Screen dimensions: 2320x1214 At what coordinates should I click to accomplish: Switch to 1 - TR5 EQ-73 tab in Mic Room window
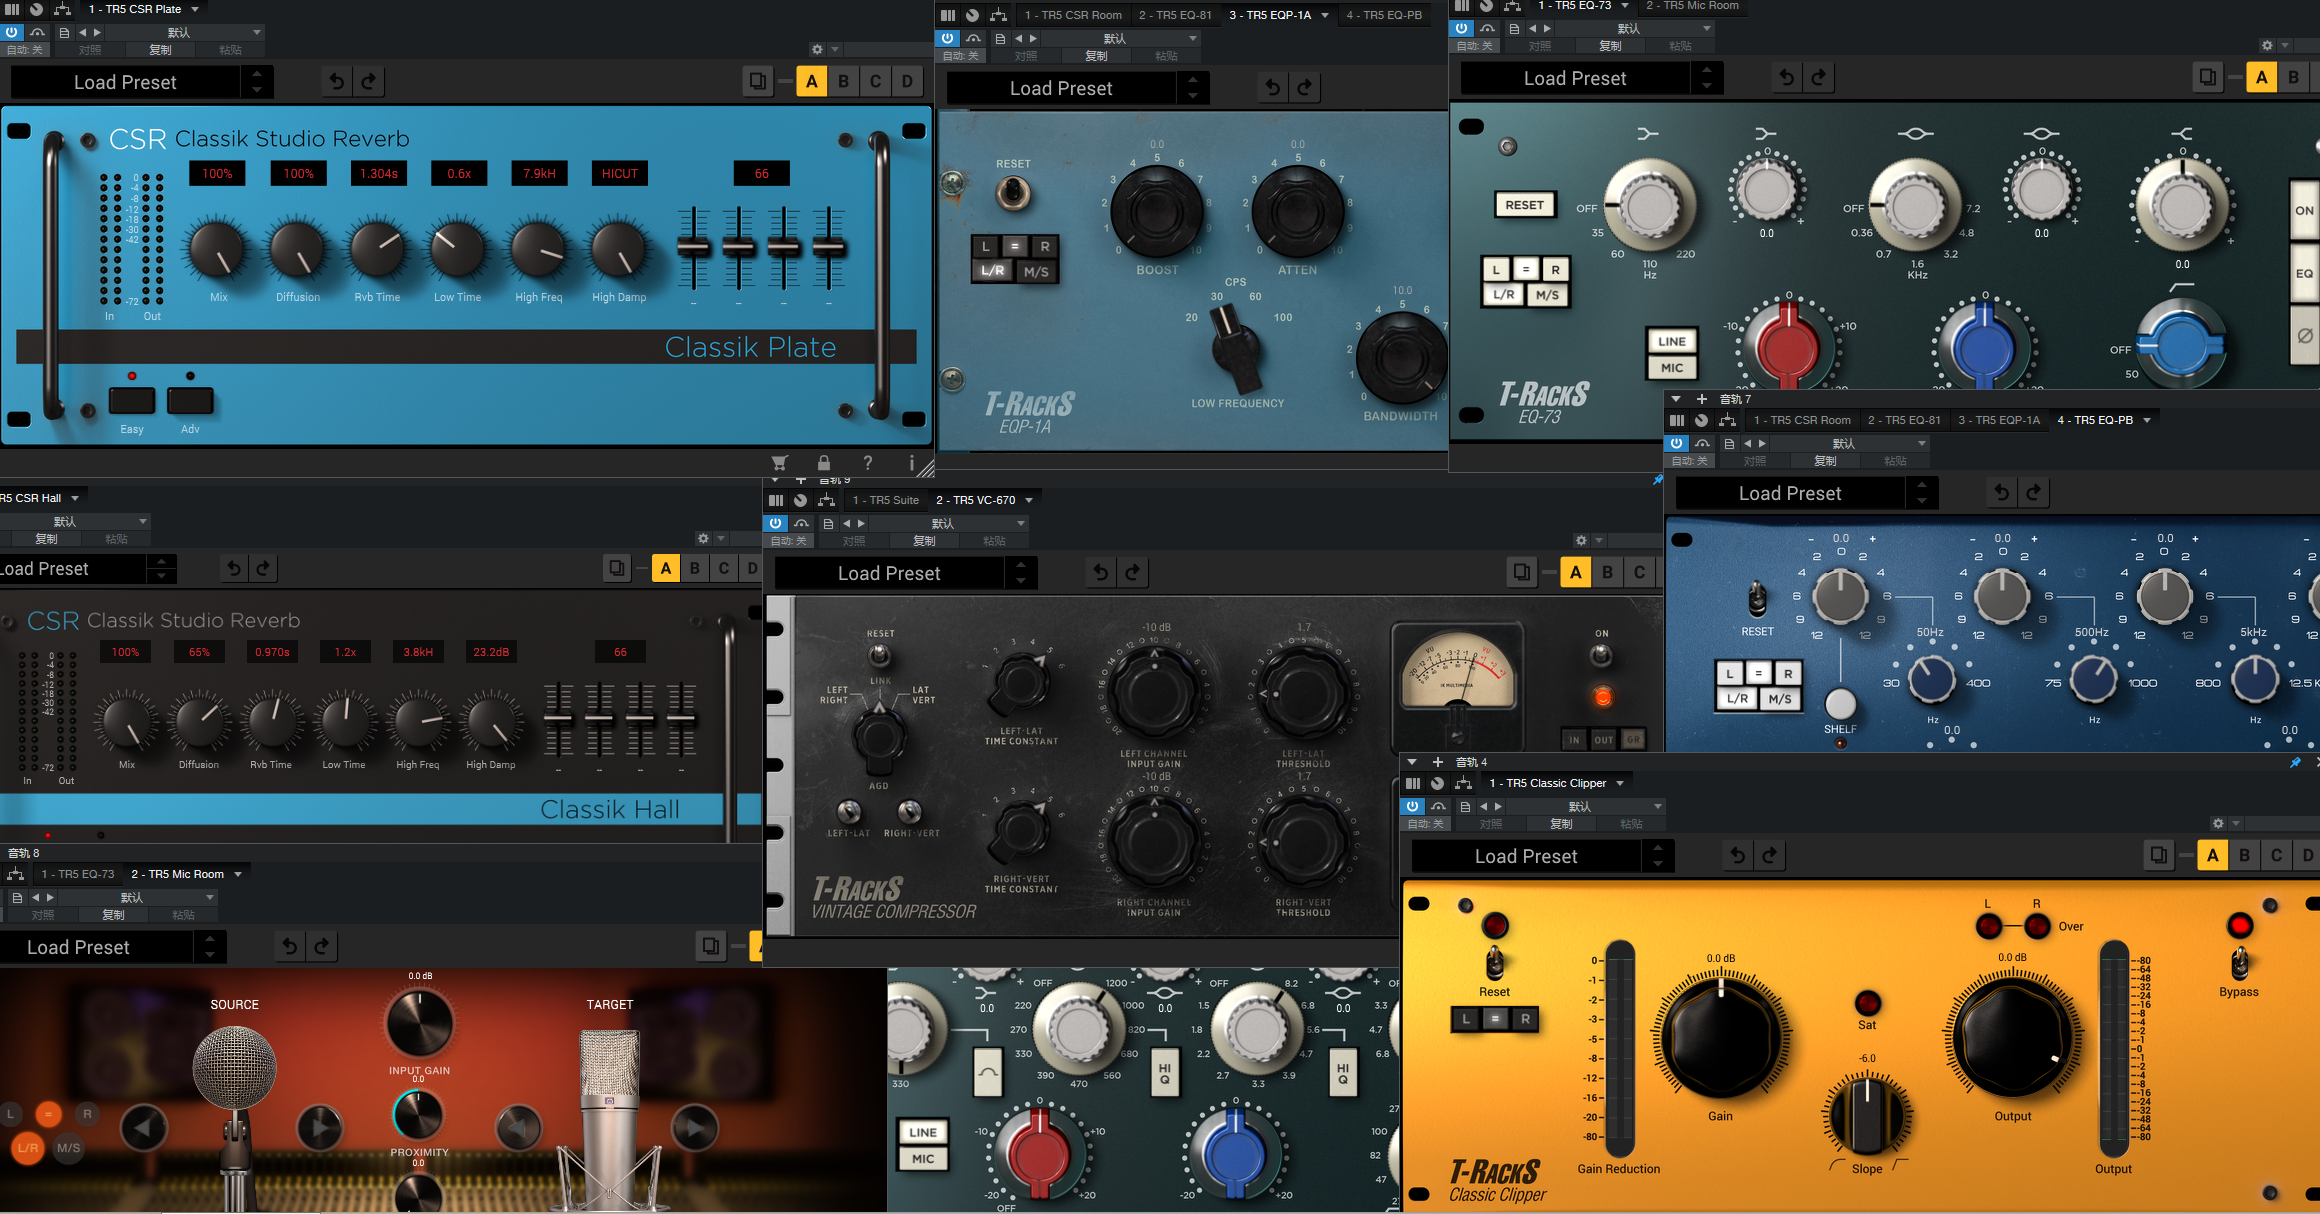[78, 874]
